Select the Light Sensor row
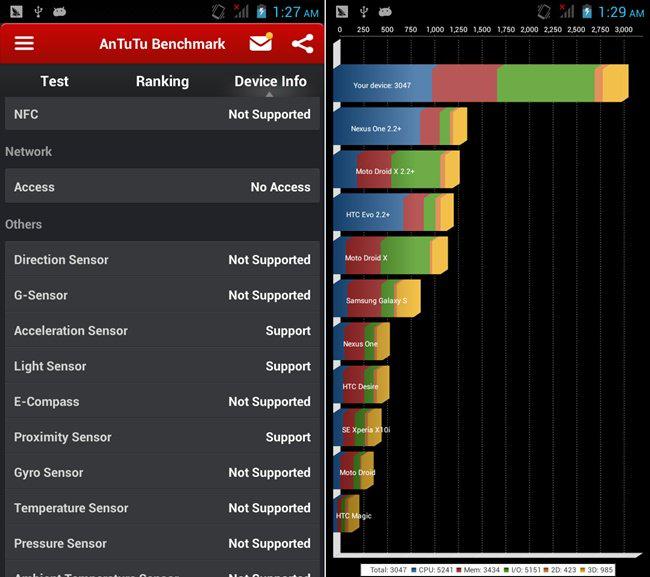650x577 pixels. pyautogui.click(x=162, y=366)
